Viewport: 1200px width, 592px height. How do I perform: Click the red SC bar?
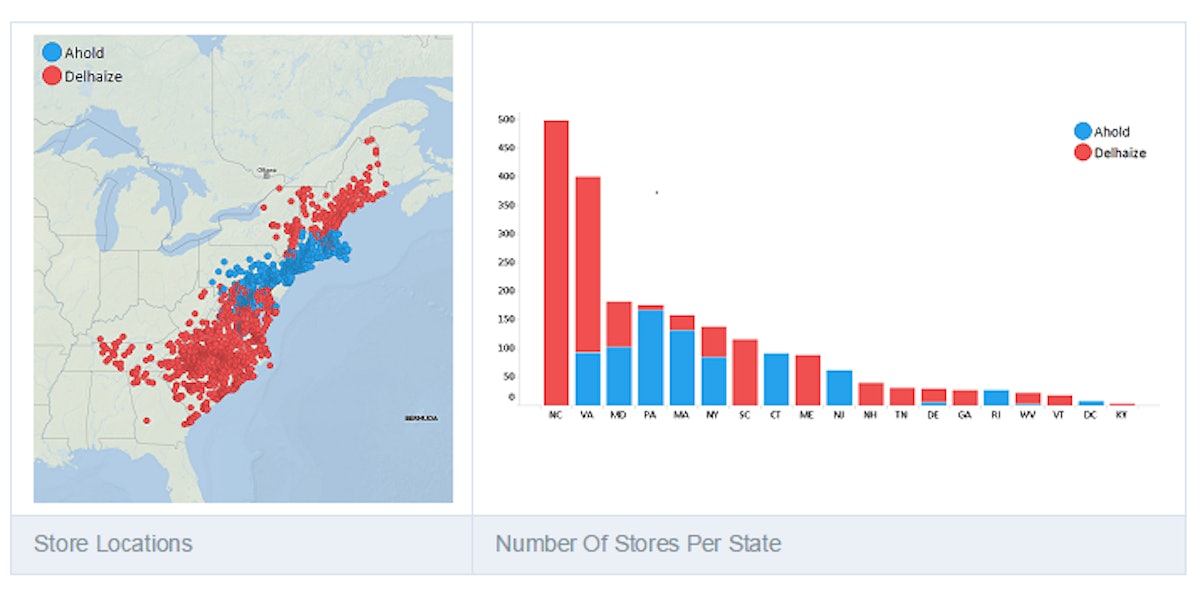tap(744, 372)
